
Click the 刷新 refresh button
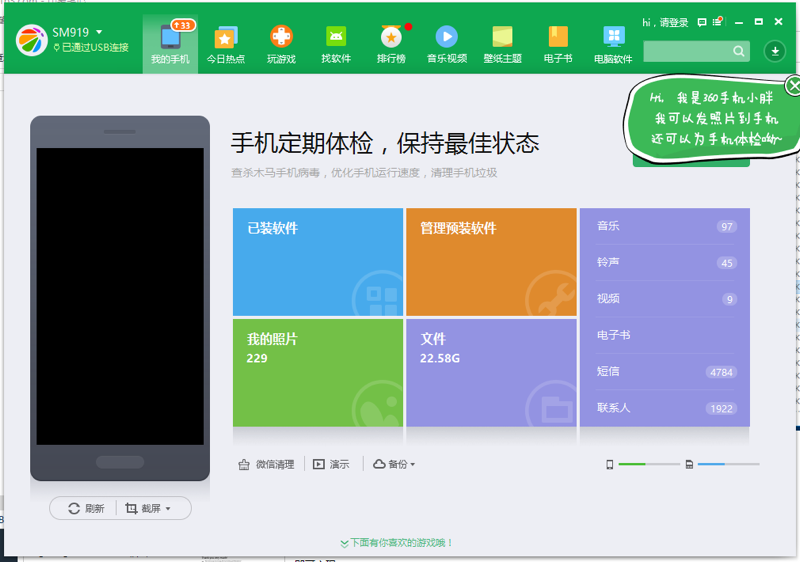86,508
